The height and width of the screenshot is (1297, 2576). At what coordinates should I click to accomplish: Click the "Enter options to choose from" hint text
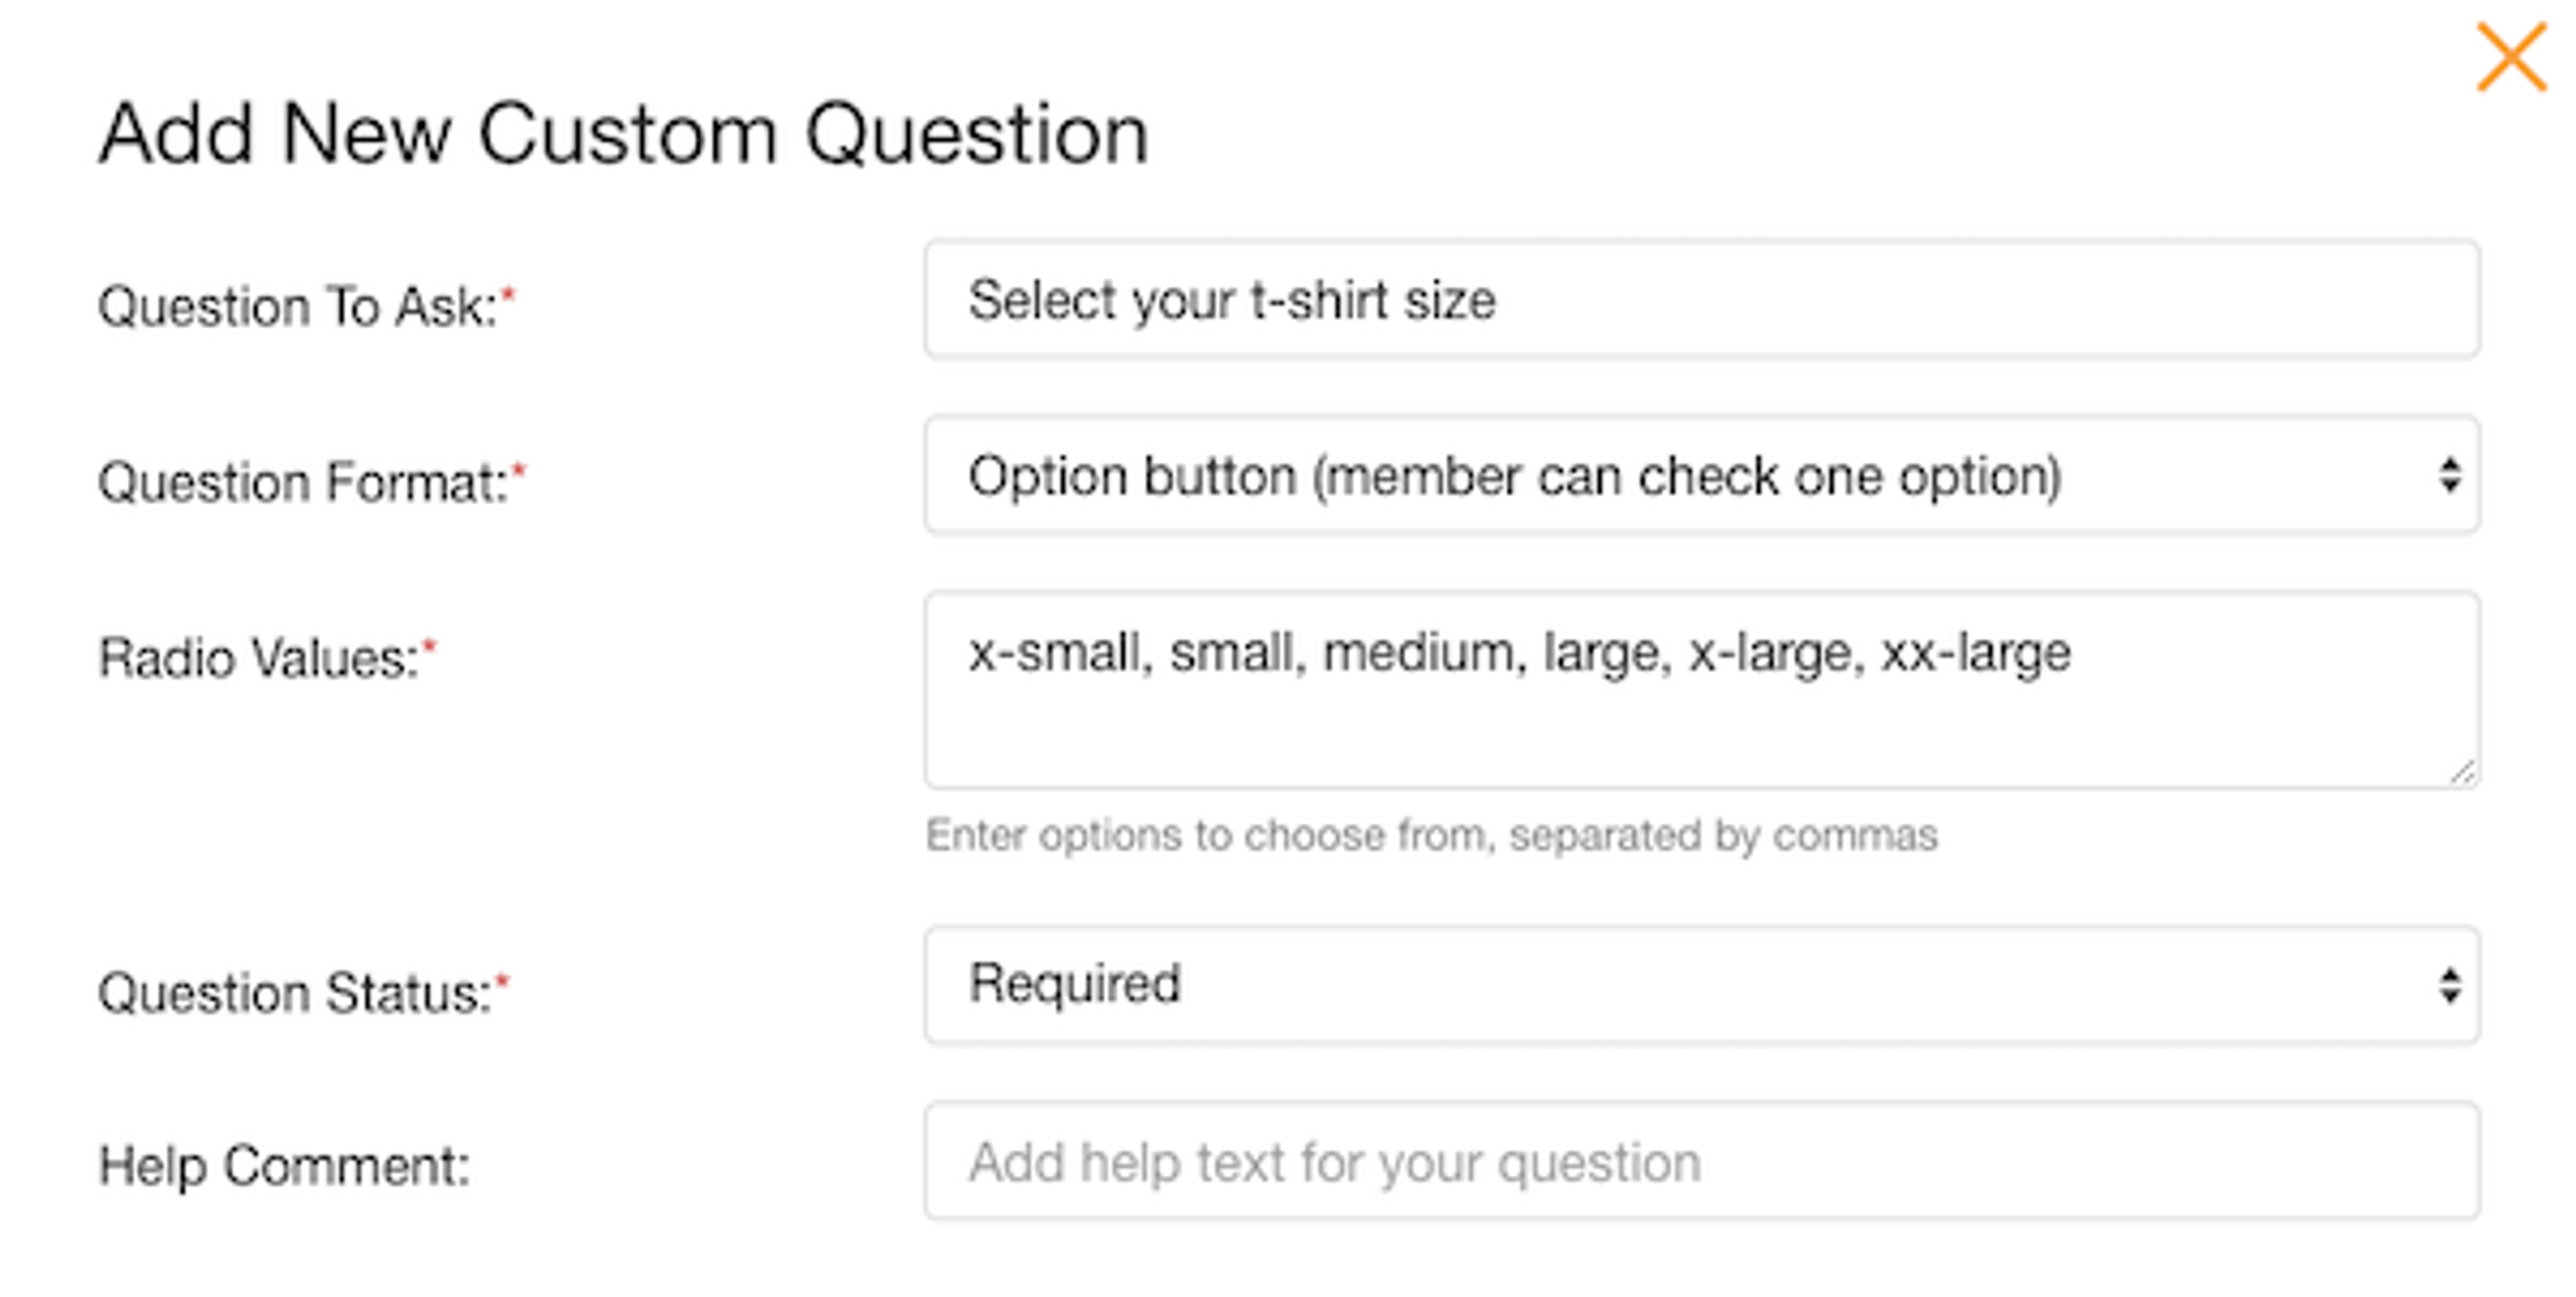[1431, 836]
